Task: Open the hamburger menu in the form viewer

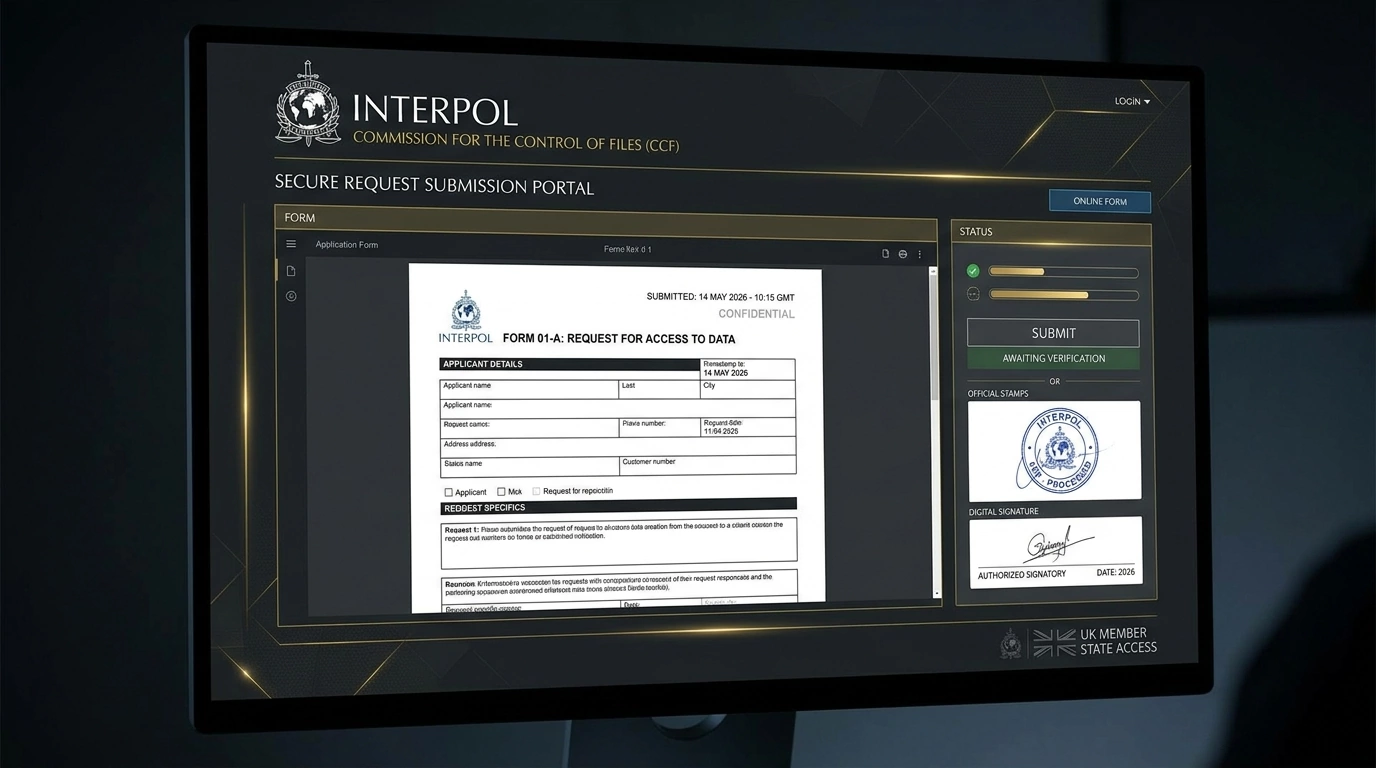Action: [x=291, y=244]
